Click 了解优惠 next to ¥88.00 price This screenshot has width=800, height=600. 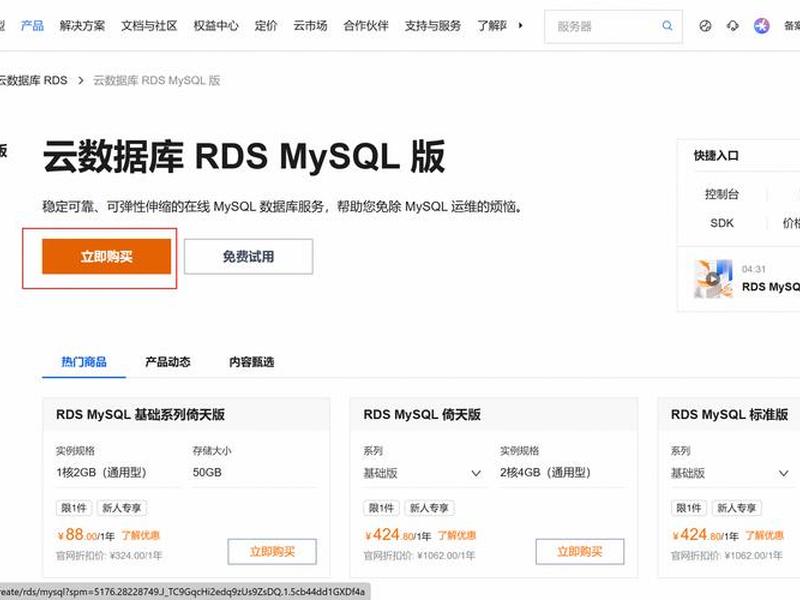pyautogui.click(x=140, y=535)
